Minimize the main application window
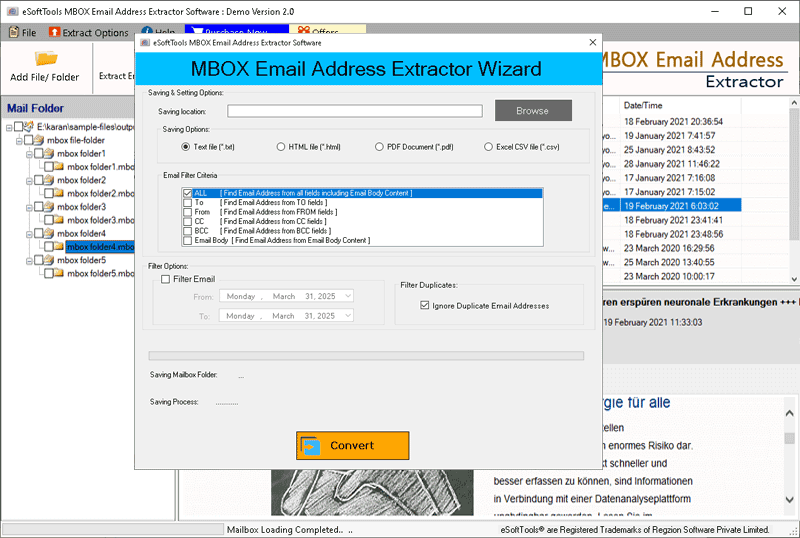800x538 pixels. pyautogui.click(x=715, y=11)
